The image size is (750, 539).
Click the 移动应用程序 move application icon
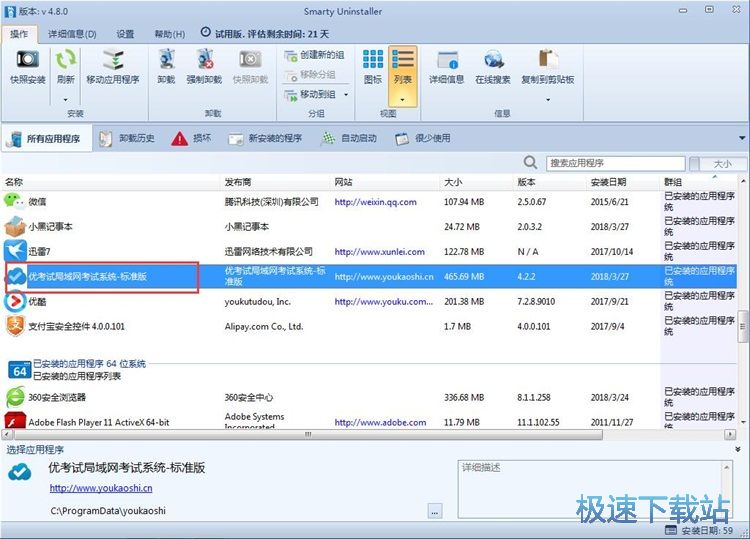112,65
